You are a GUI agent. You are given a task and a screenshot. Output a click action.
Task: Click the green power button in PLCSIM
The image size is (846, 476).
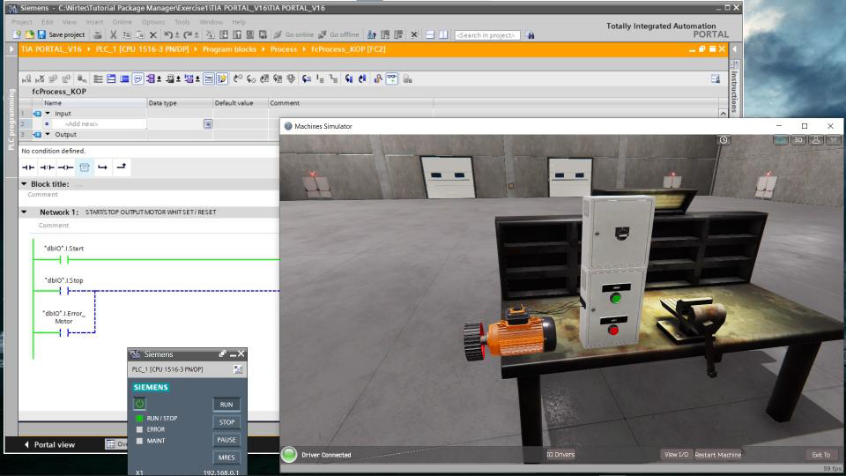tap(140, 404)
